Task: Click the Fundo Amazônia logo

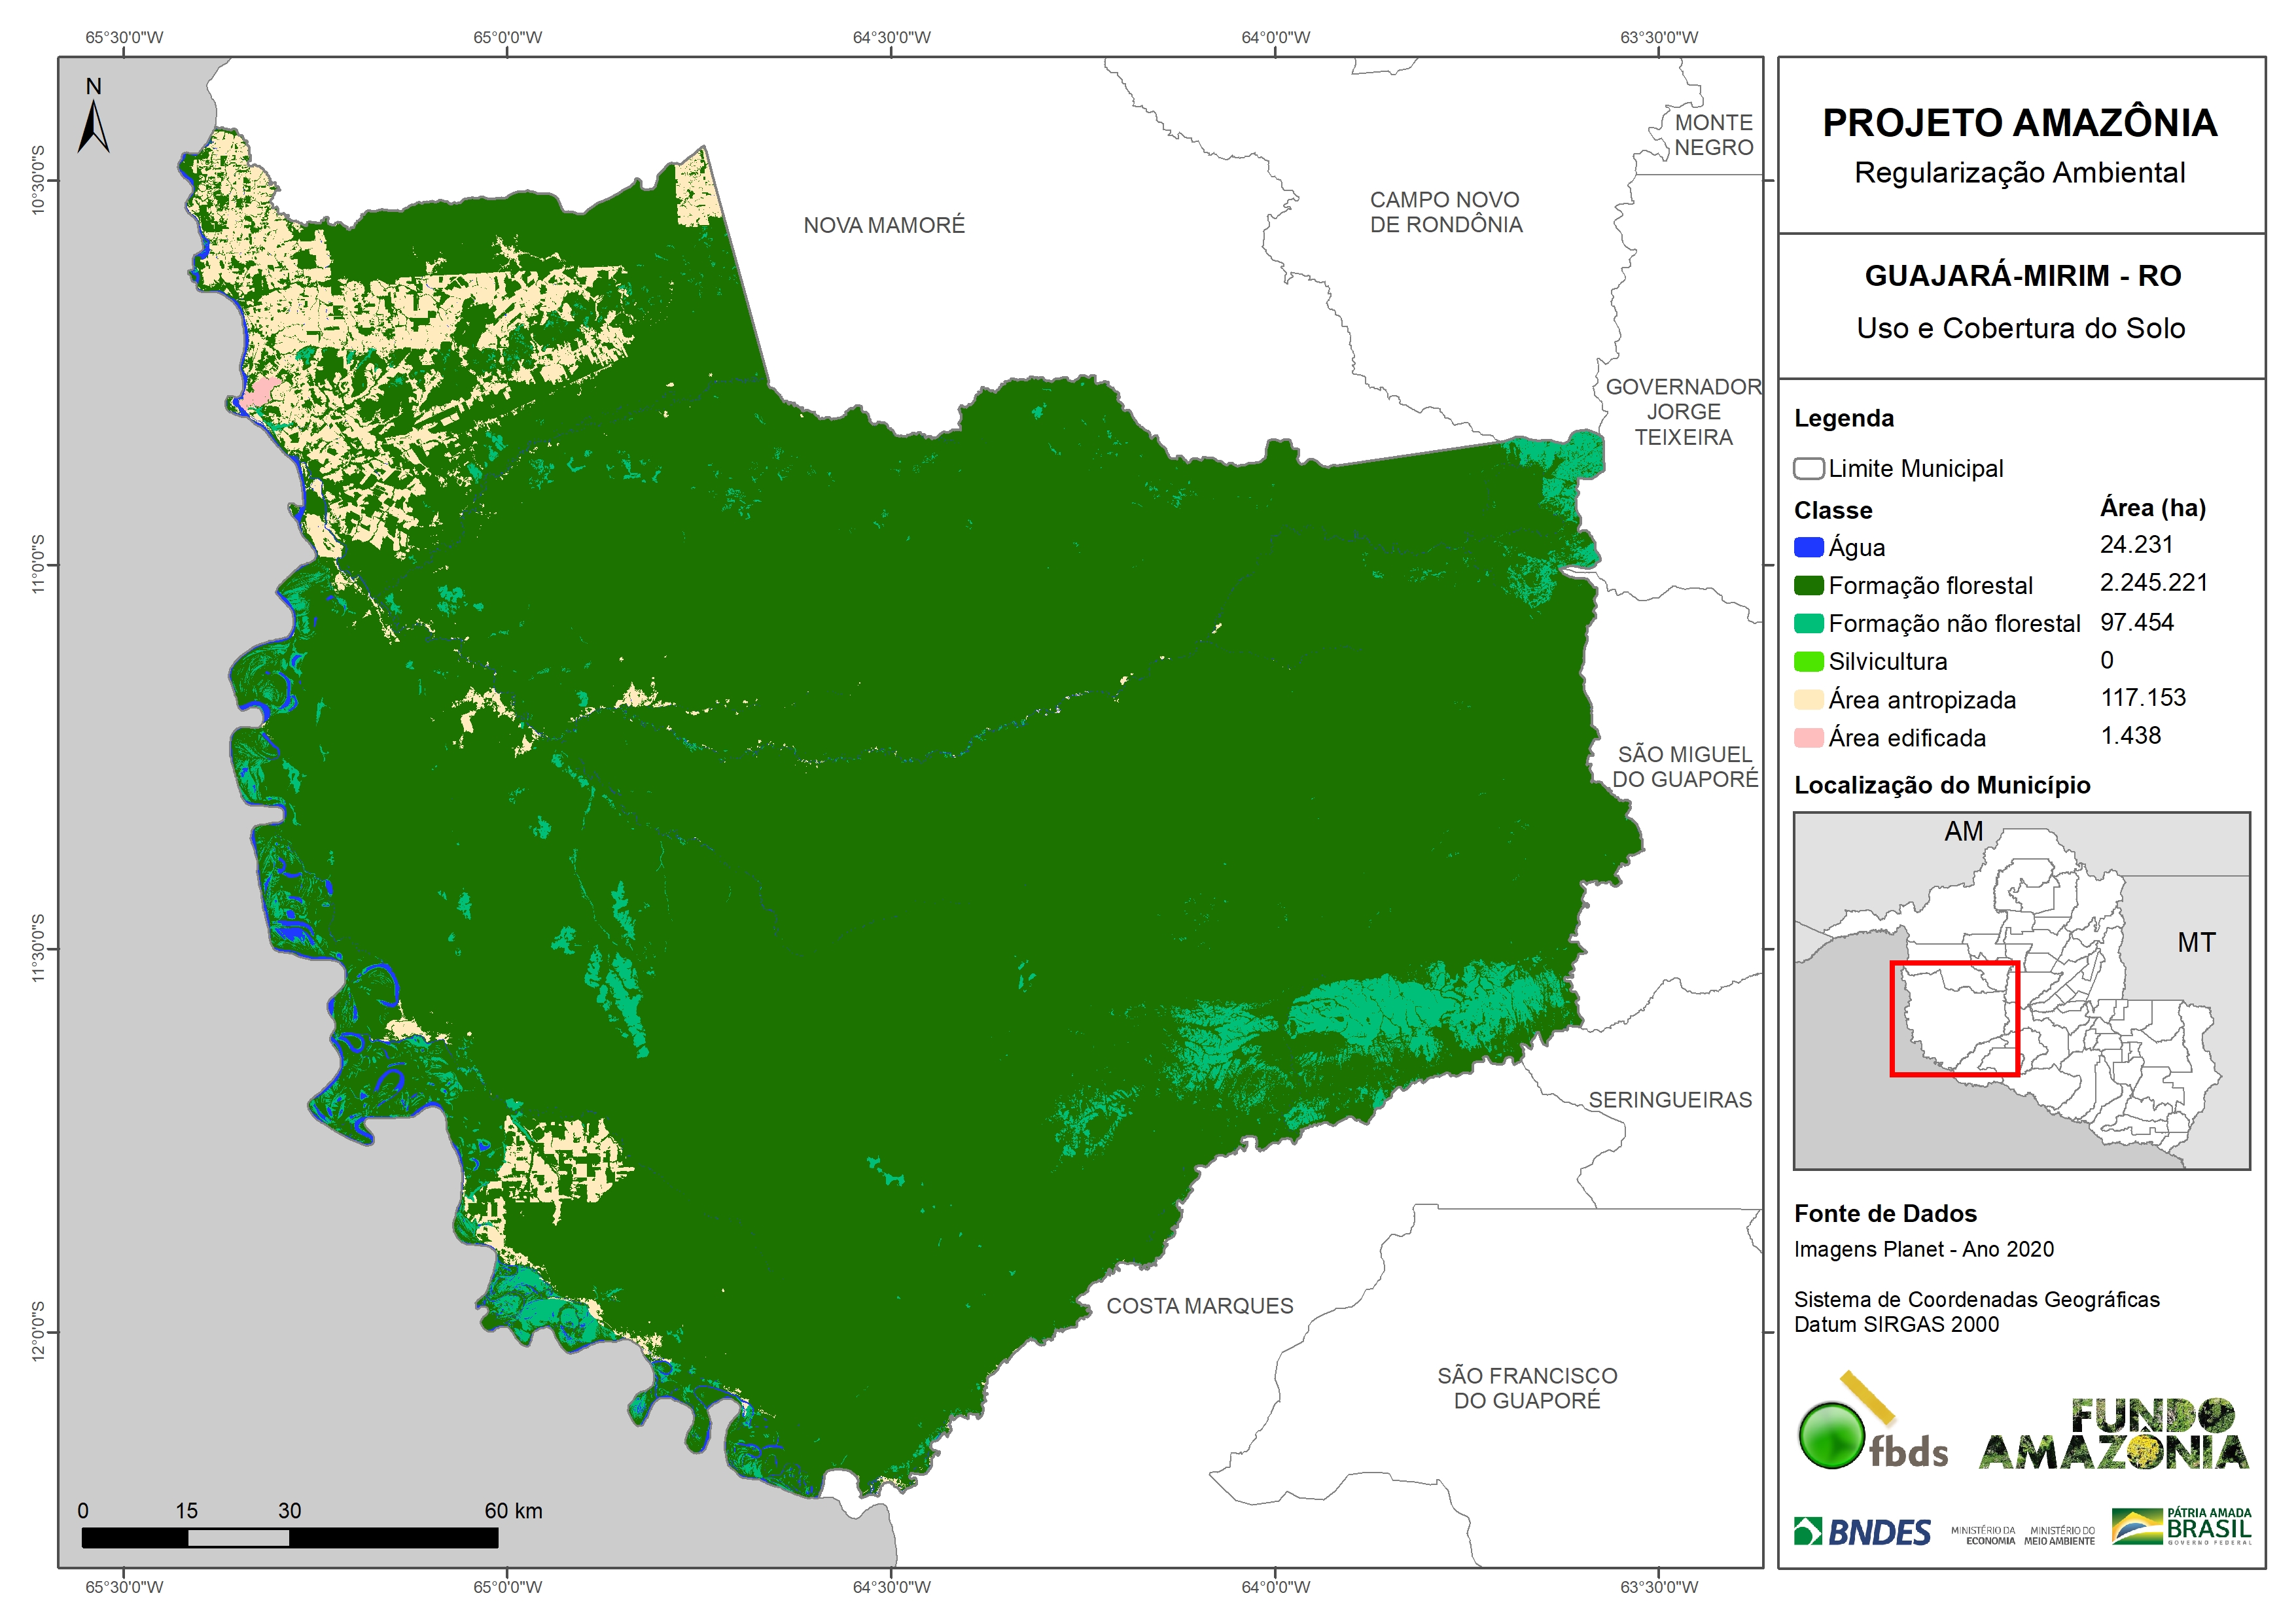Action: (x=2113, y=1434)
